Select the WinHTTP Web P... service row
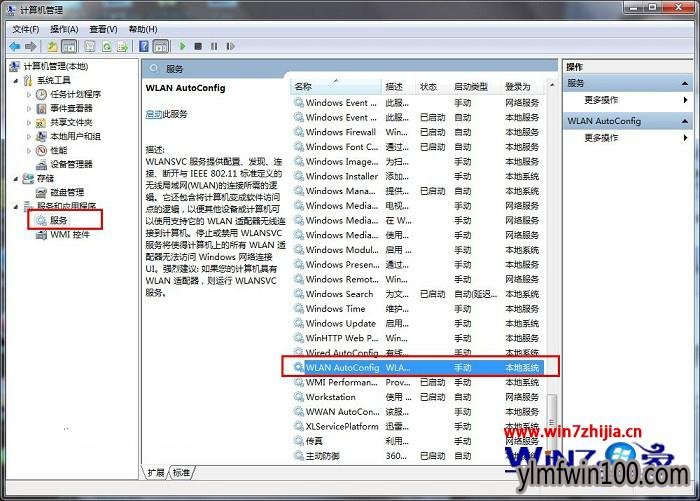Screen dimensions: 700x501 [x=418, y=338]
